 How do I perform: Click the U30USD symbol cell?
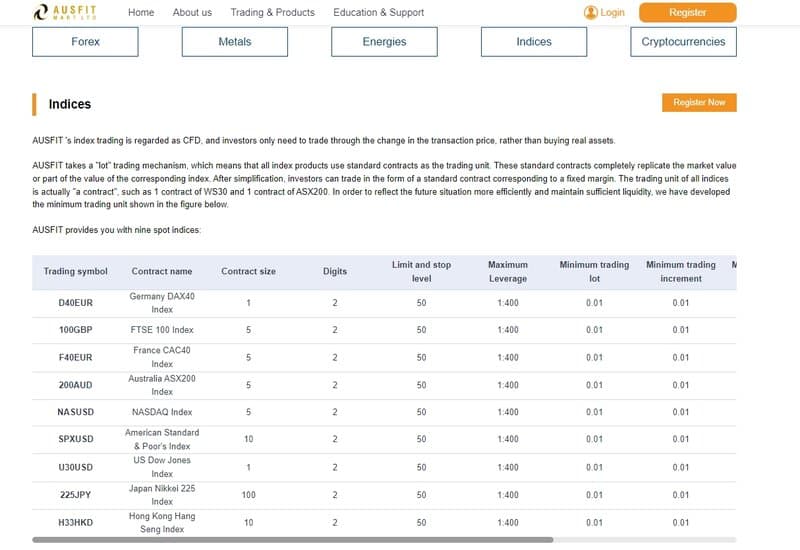(76, 467)
